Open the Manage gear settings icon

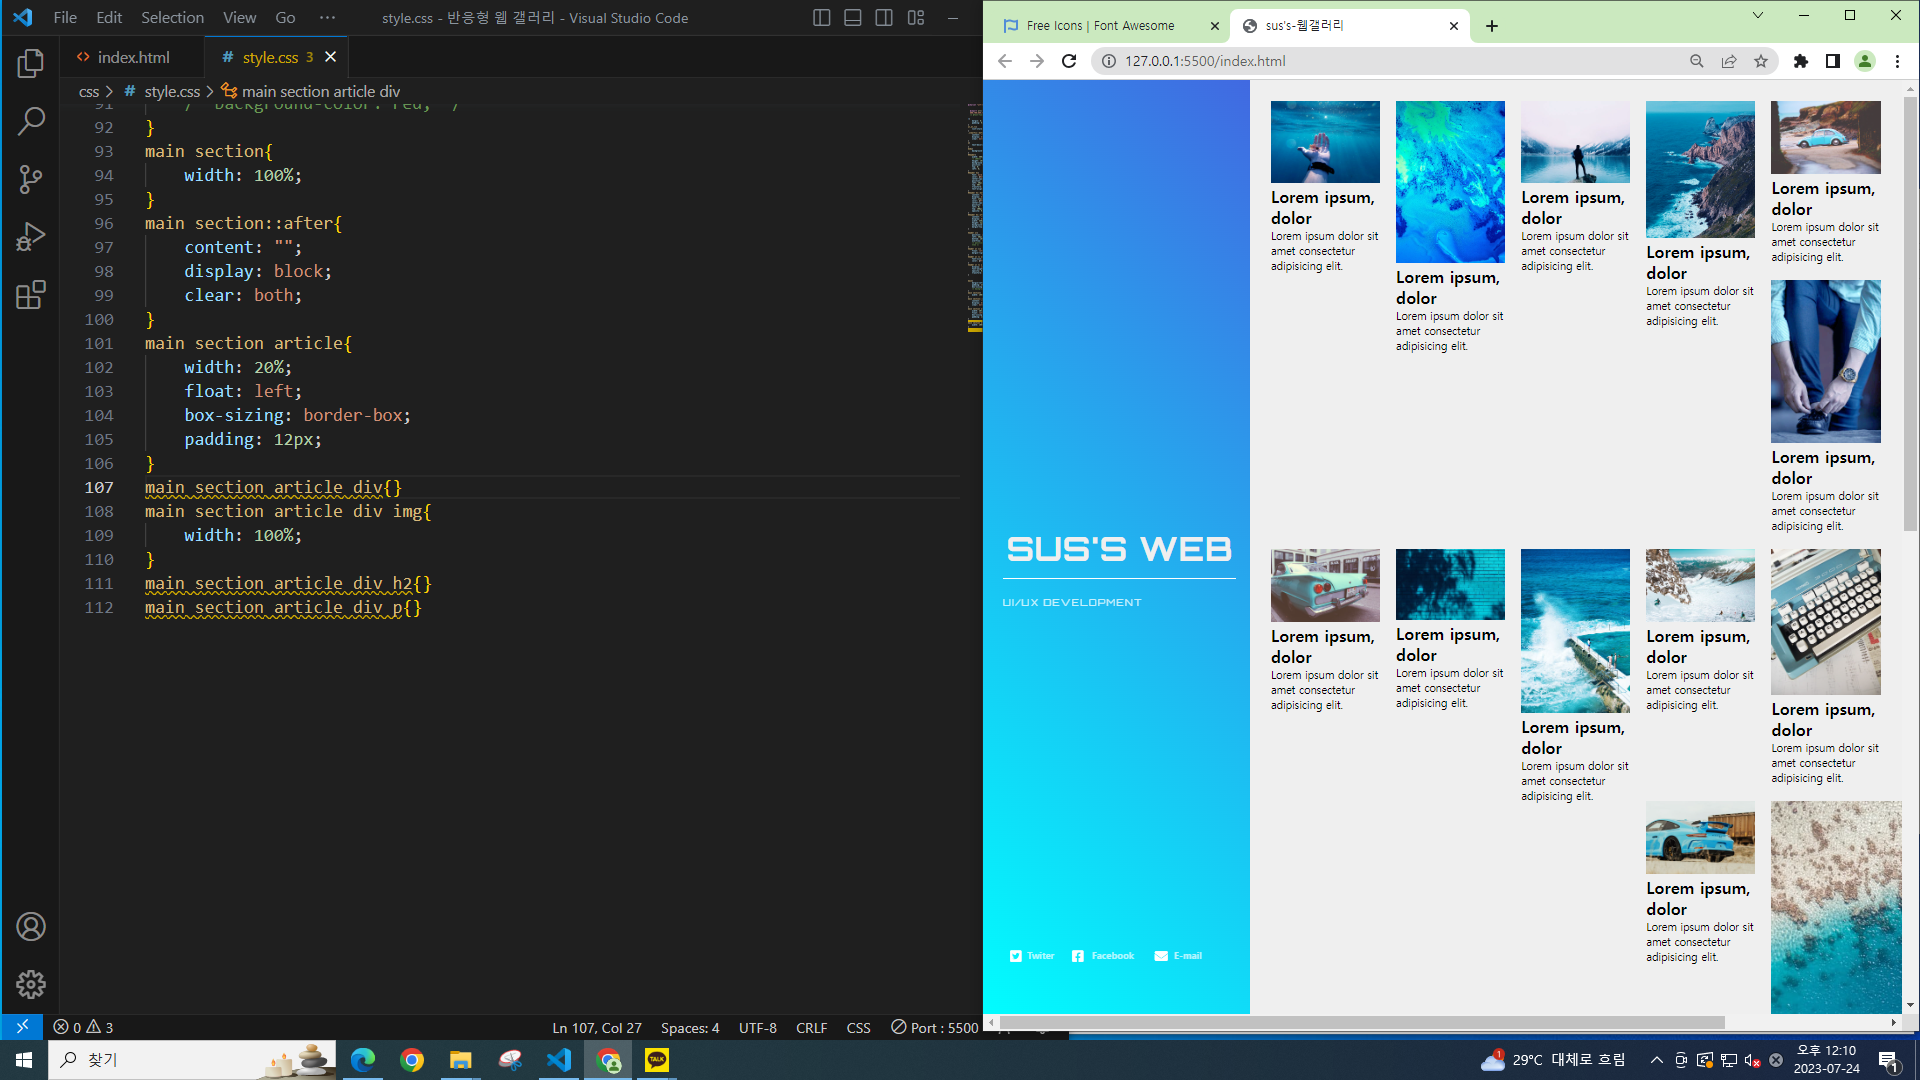pyautogui.click(x=31, y=985)
